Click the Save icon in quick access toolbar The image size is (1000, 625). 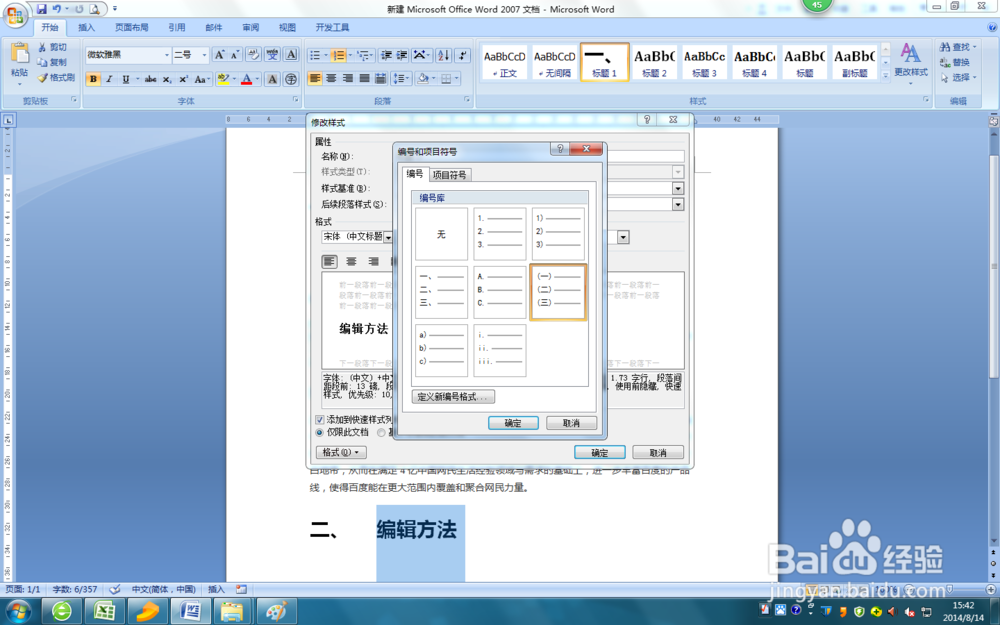(x=41, y=9)
